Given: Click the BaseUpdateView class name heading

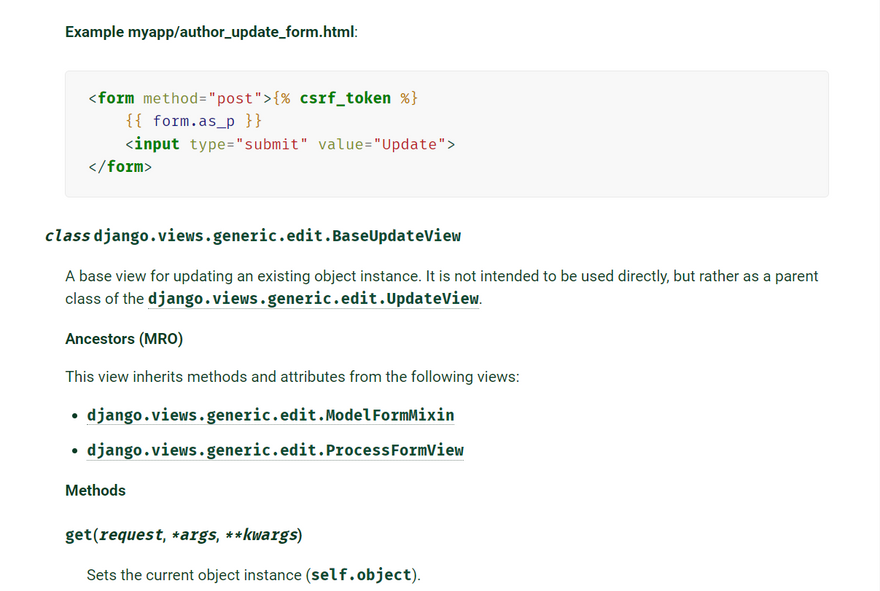Looking at the screenshot, I should pos(277,236).
